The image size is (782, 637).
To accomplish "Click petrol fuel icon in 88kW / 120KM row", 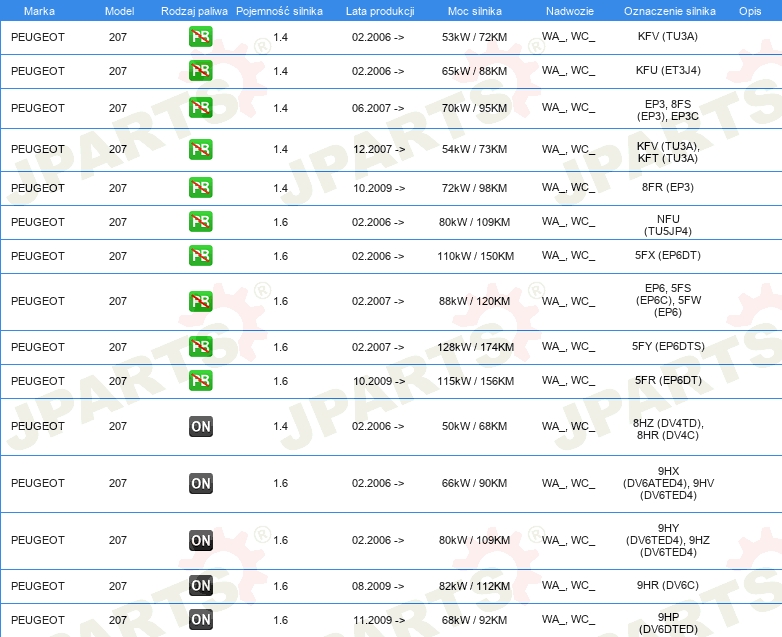I will click(x=200, y=301).
